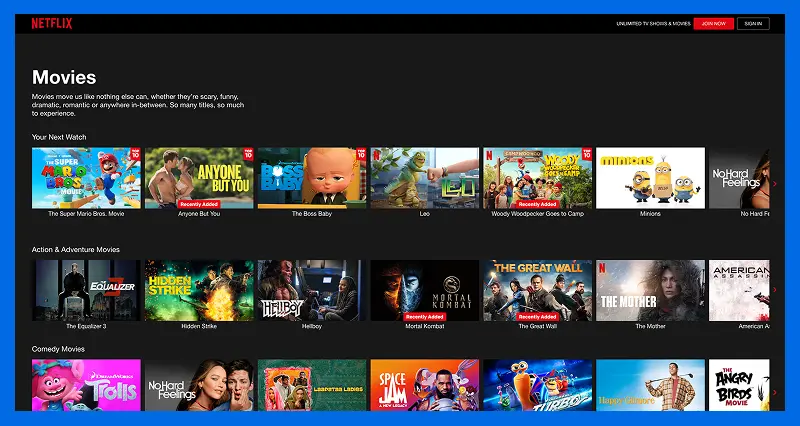This screenshot has width=800, height=426.
Task: Click Netflix N logo on Woody Woodpecker thumbnail
Action: tap(489, 155)
